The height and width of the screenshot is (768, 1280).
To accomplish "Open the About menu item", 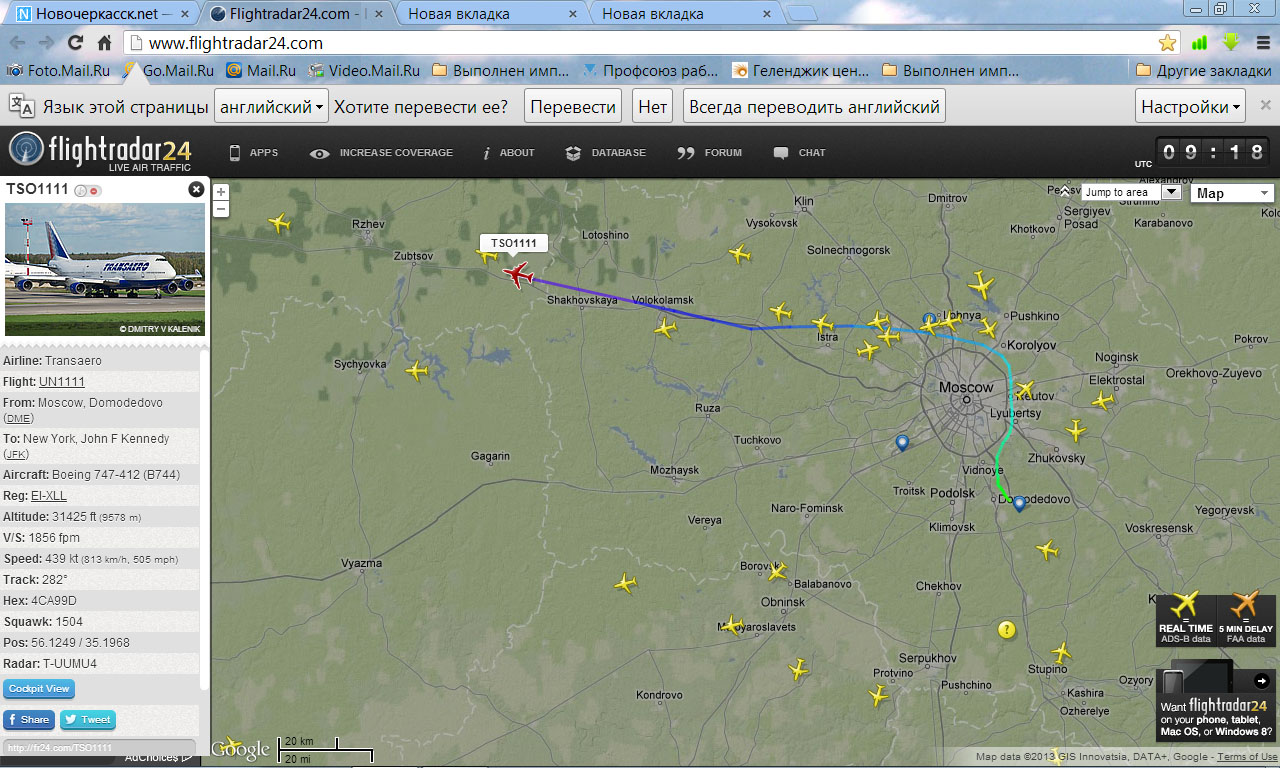I will click(x=509, y=153).
